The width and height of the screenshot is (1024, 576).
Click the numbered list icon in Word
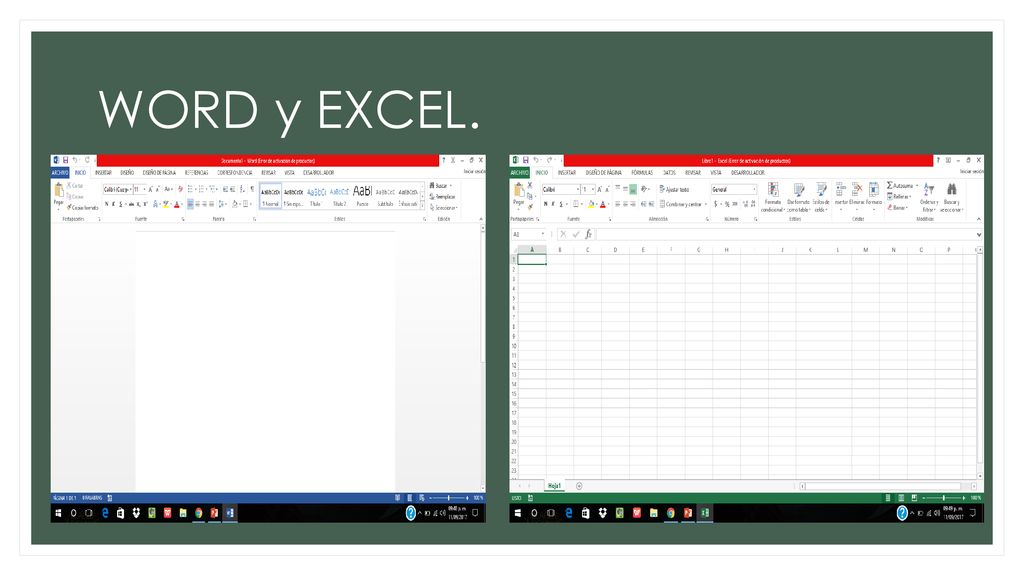tap(202, 189)
